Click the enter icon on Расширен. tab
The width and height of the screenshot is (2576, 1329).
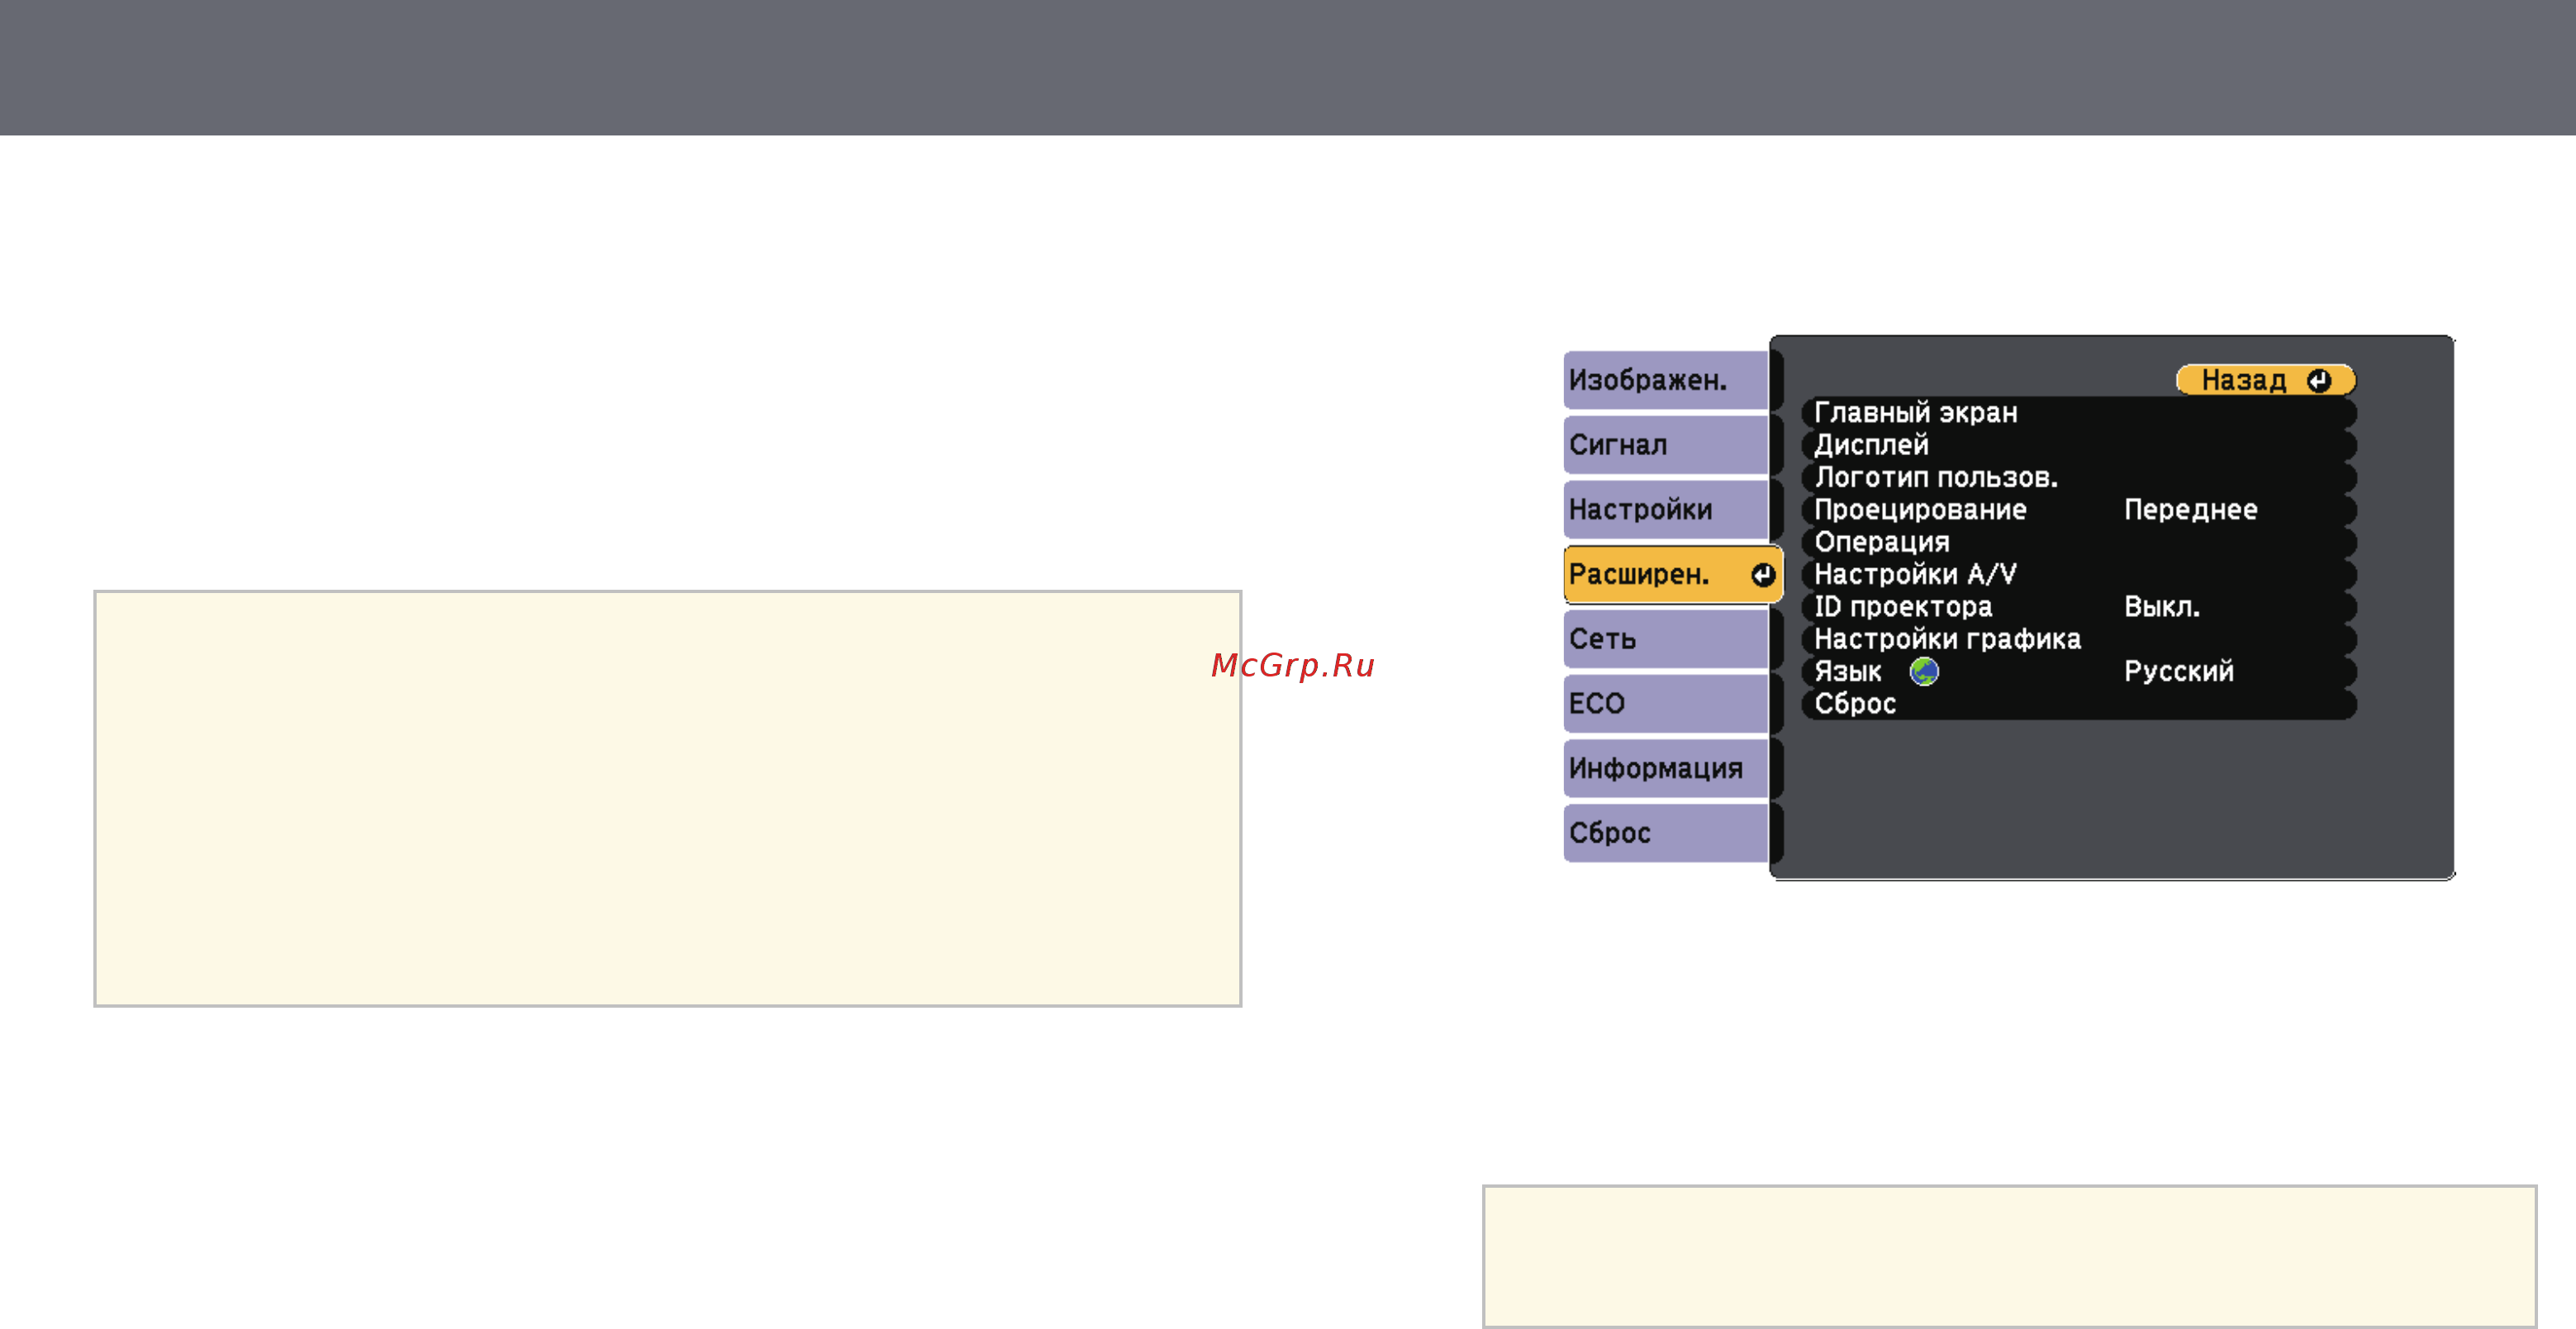click(1762, 575)
